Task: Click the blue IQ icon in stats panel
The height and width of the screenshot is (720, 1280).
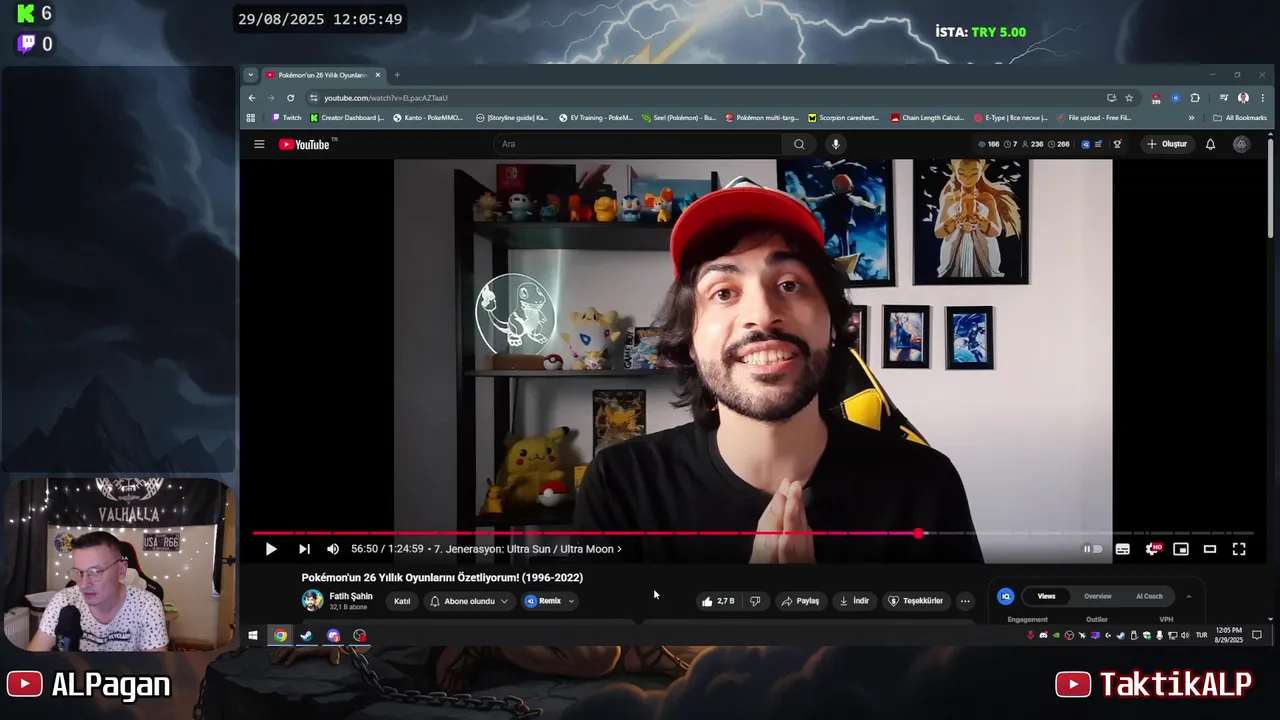Action: [1006, 596]
